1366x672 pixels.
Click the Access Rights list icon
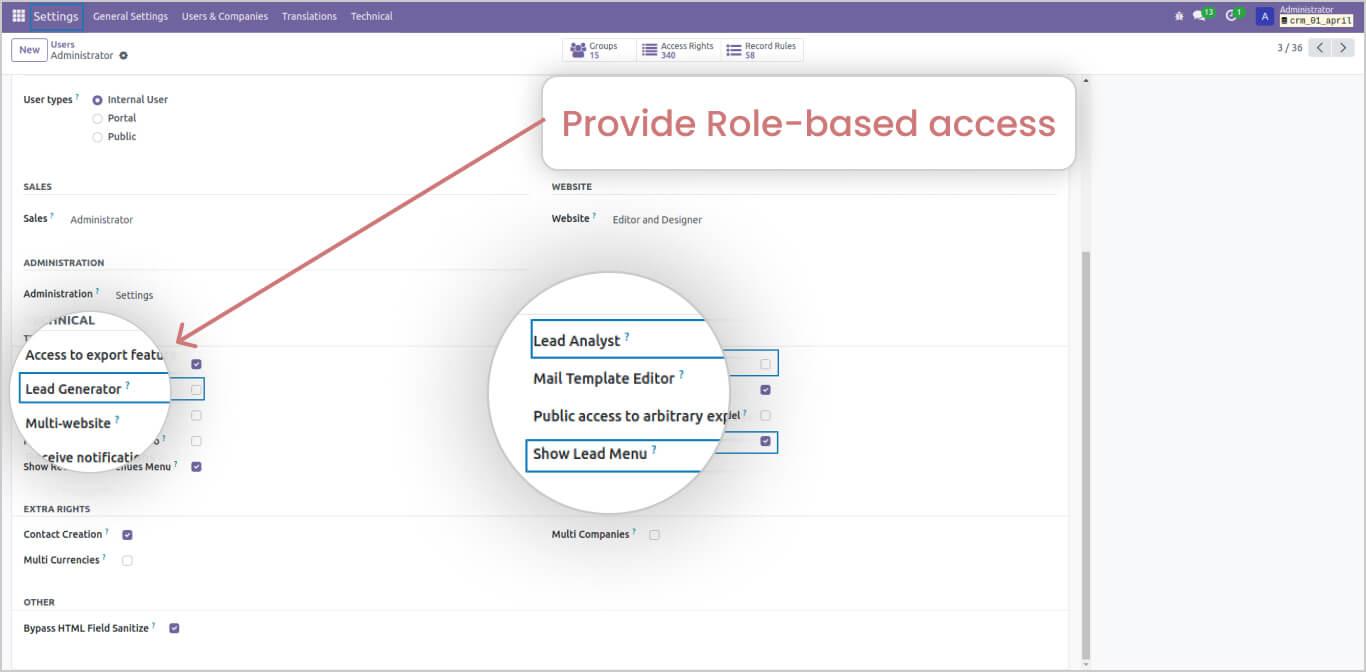pos(650,47)
